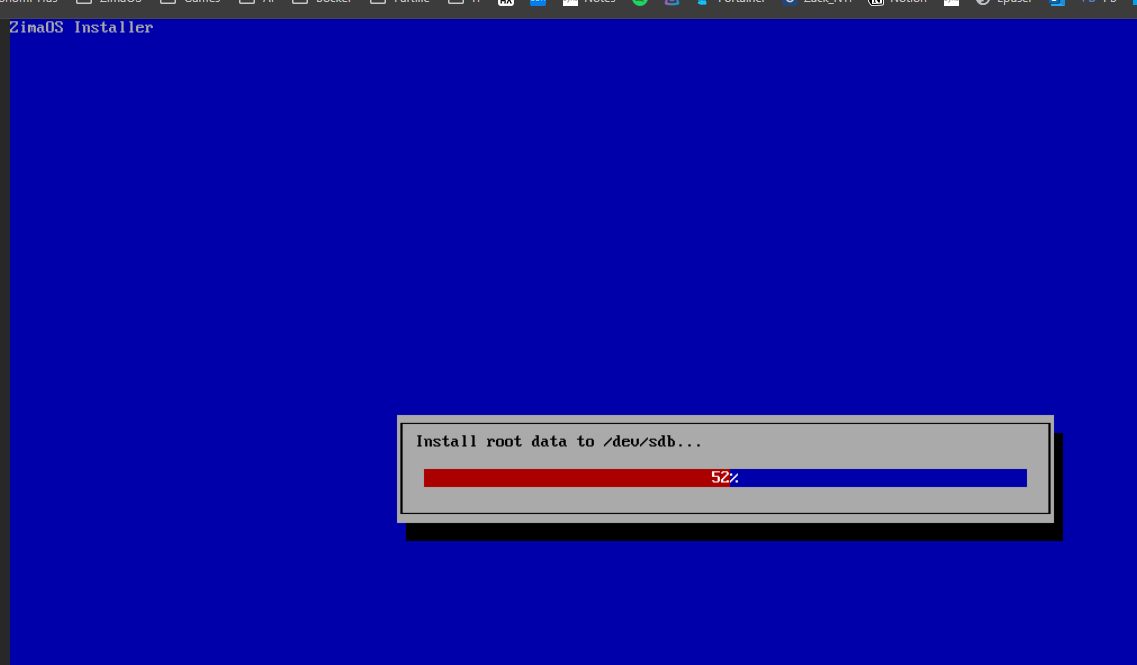Open the Games bookmarks folder
The image size is (1137, 665).
tap(190, 2)
